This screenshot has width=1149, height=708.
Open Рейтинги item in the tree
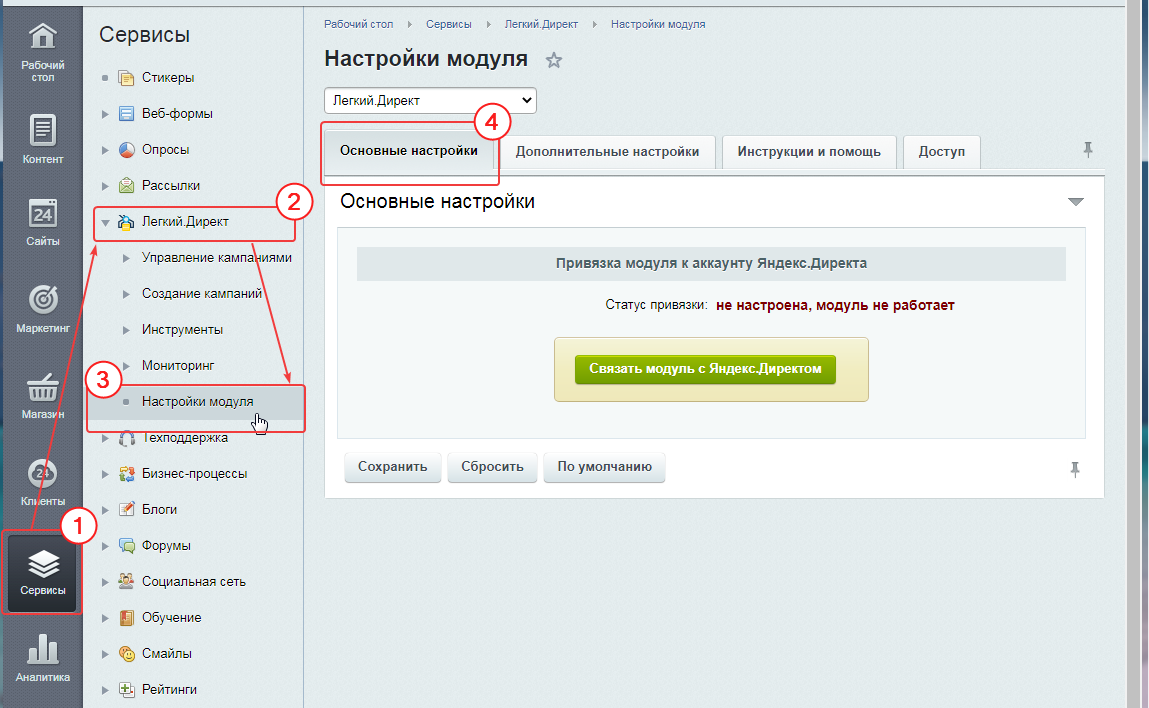pyautogui.click(x=169, y=690)
